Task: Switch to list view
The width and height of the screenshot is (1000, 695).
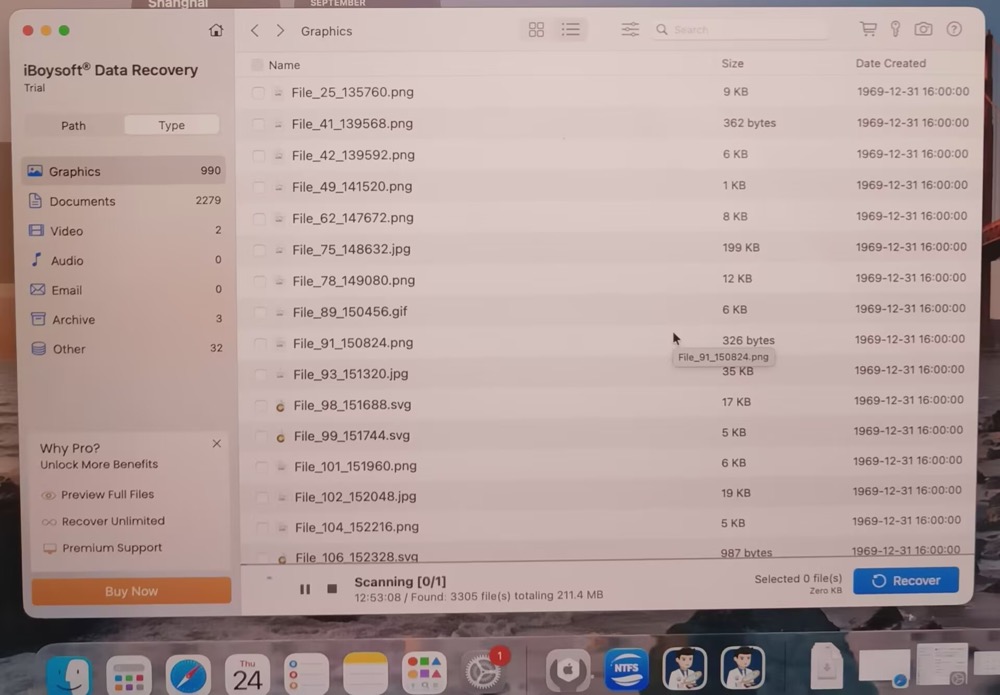Action: point(571,29)
